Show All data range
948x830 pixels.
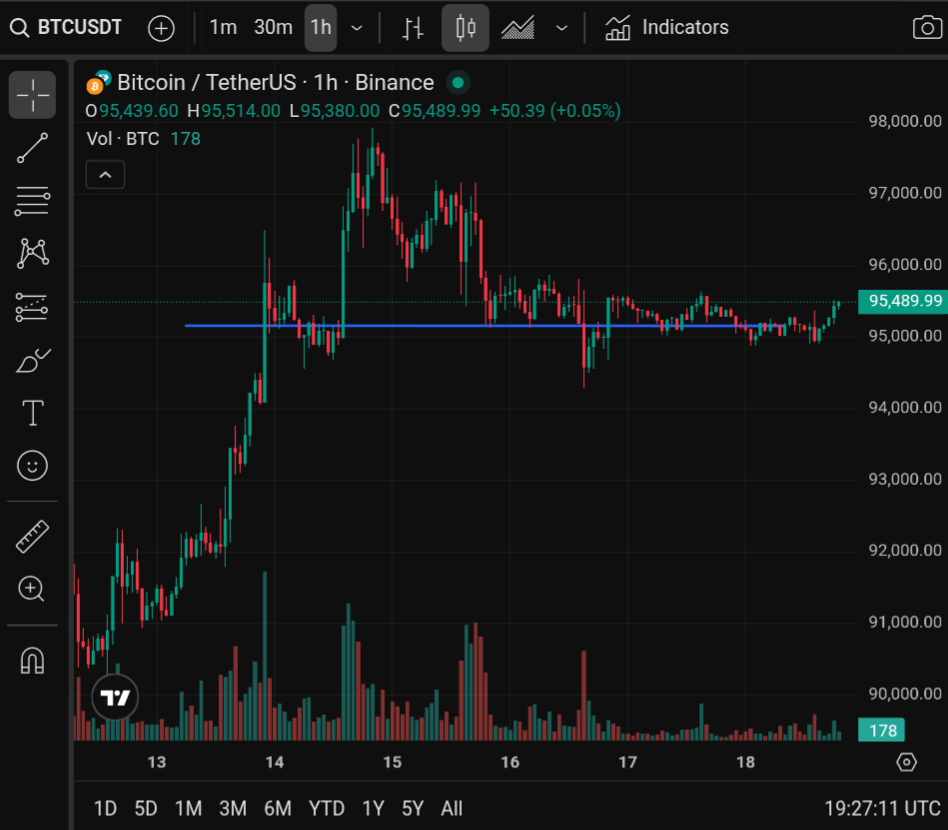(452, 808)
